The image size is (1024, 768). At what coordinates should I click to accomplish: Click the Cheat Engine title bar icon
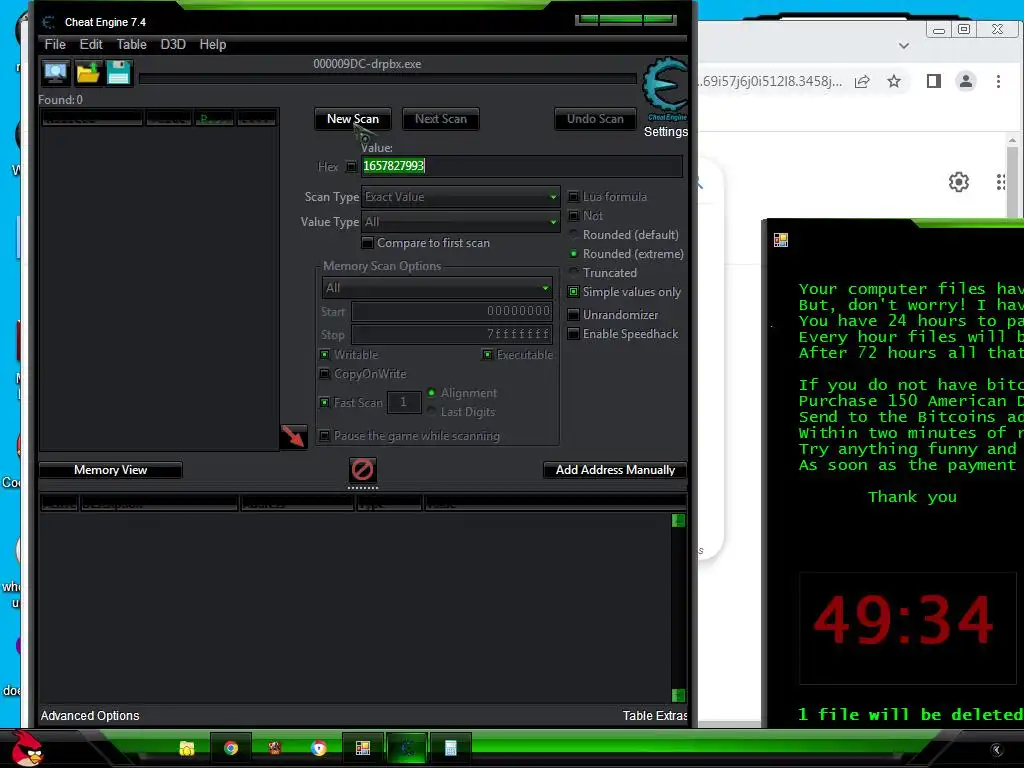click(x=48, y=22)
